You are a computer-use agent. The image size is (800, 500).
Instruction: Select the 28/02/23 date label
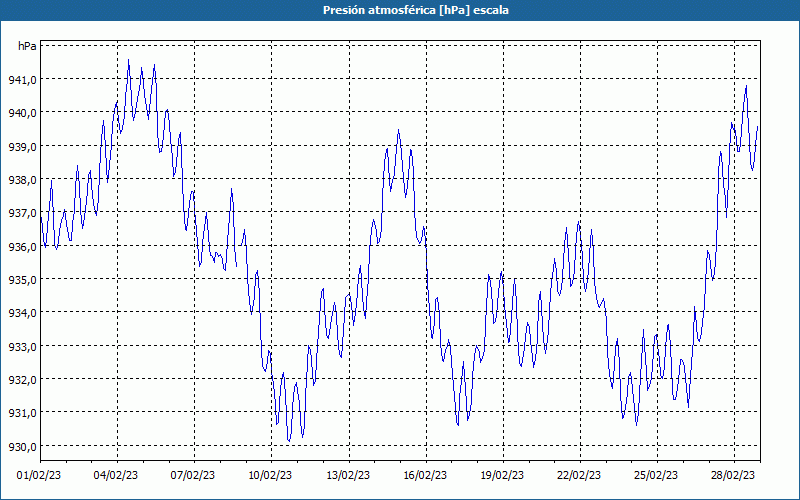733,476
